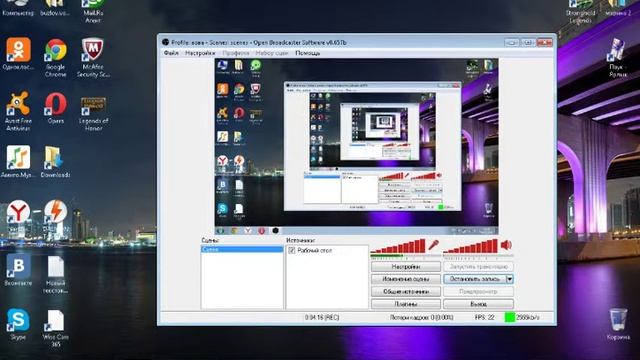This screenshot has height=360, width=640.
Task: Toggle the Рабочий стол source checkbox
Action: 291,250
